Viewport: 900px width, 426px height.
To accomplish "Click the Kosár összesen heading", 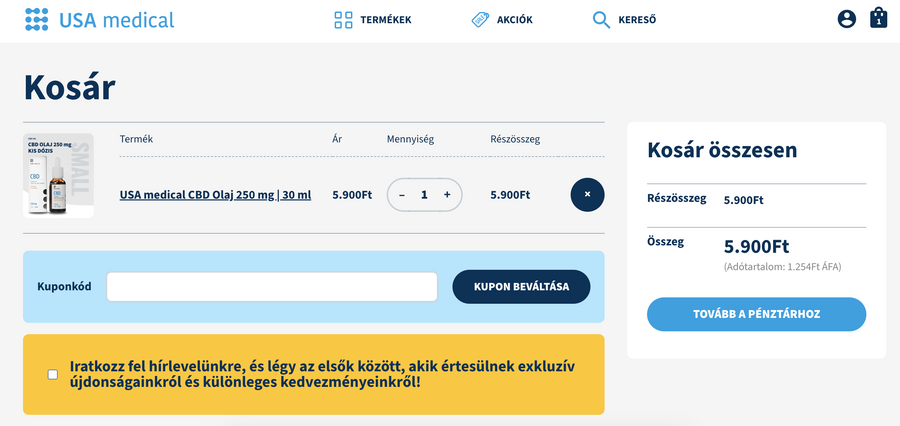I will tap(722, 150).
